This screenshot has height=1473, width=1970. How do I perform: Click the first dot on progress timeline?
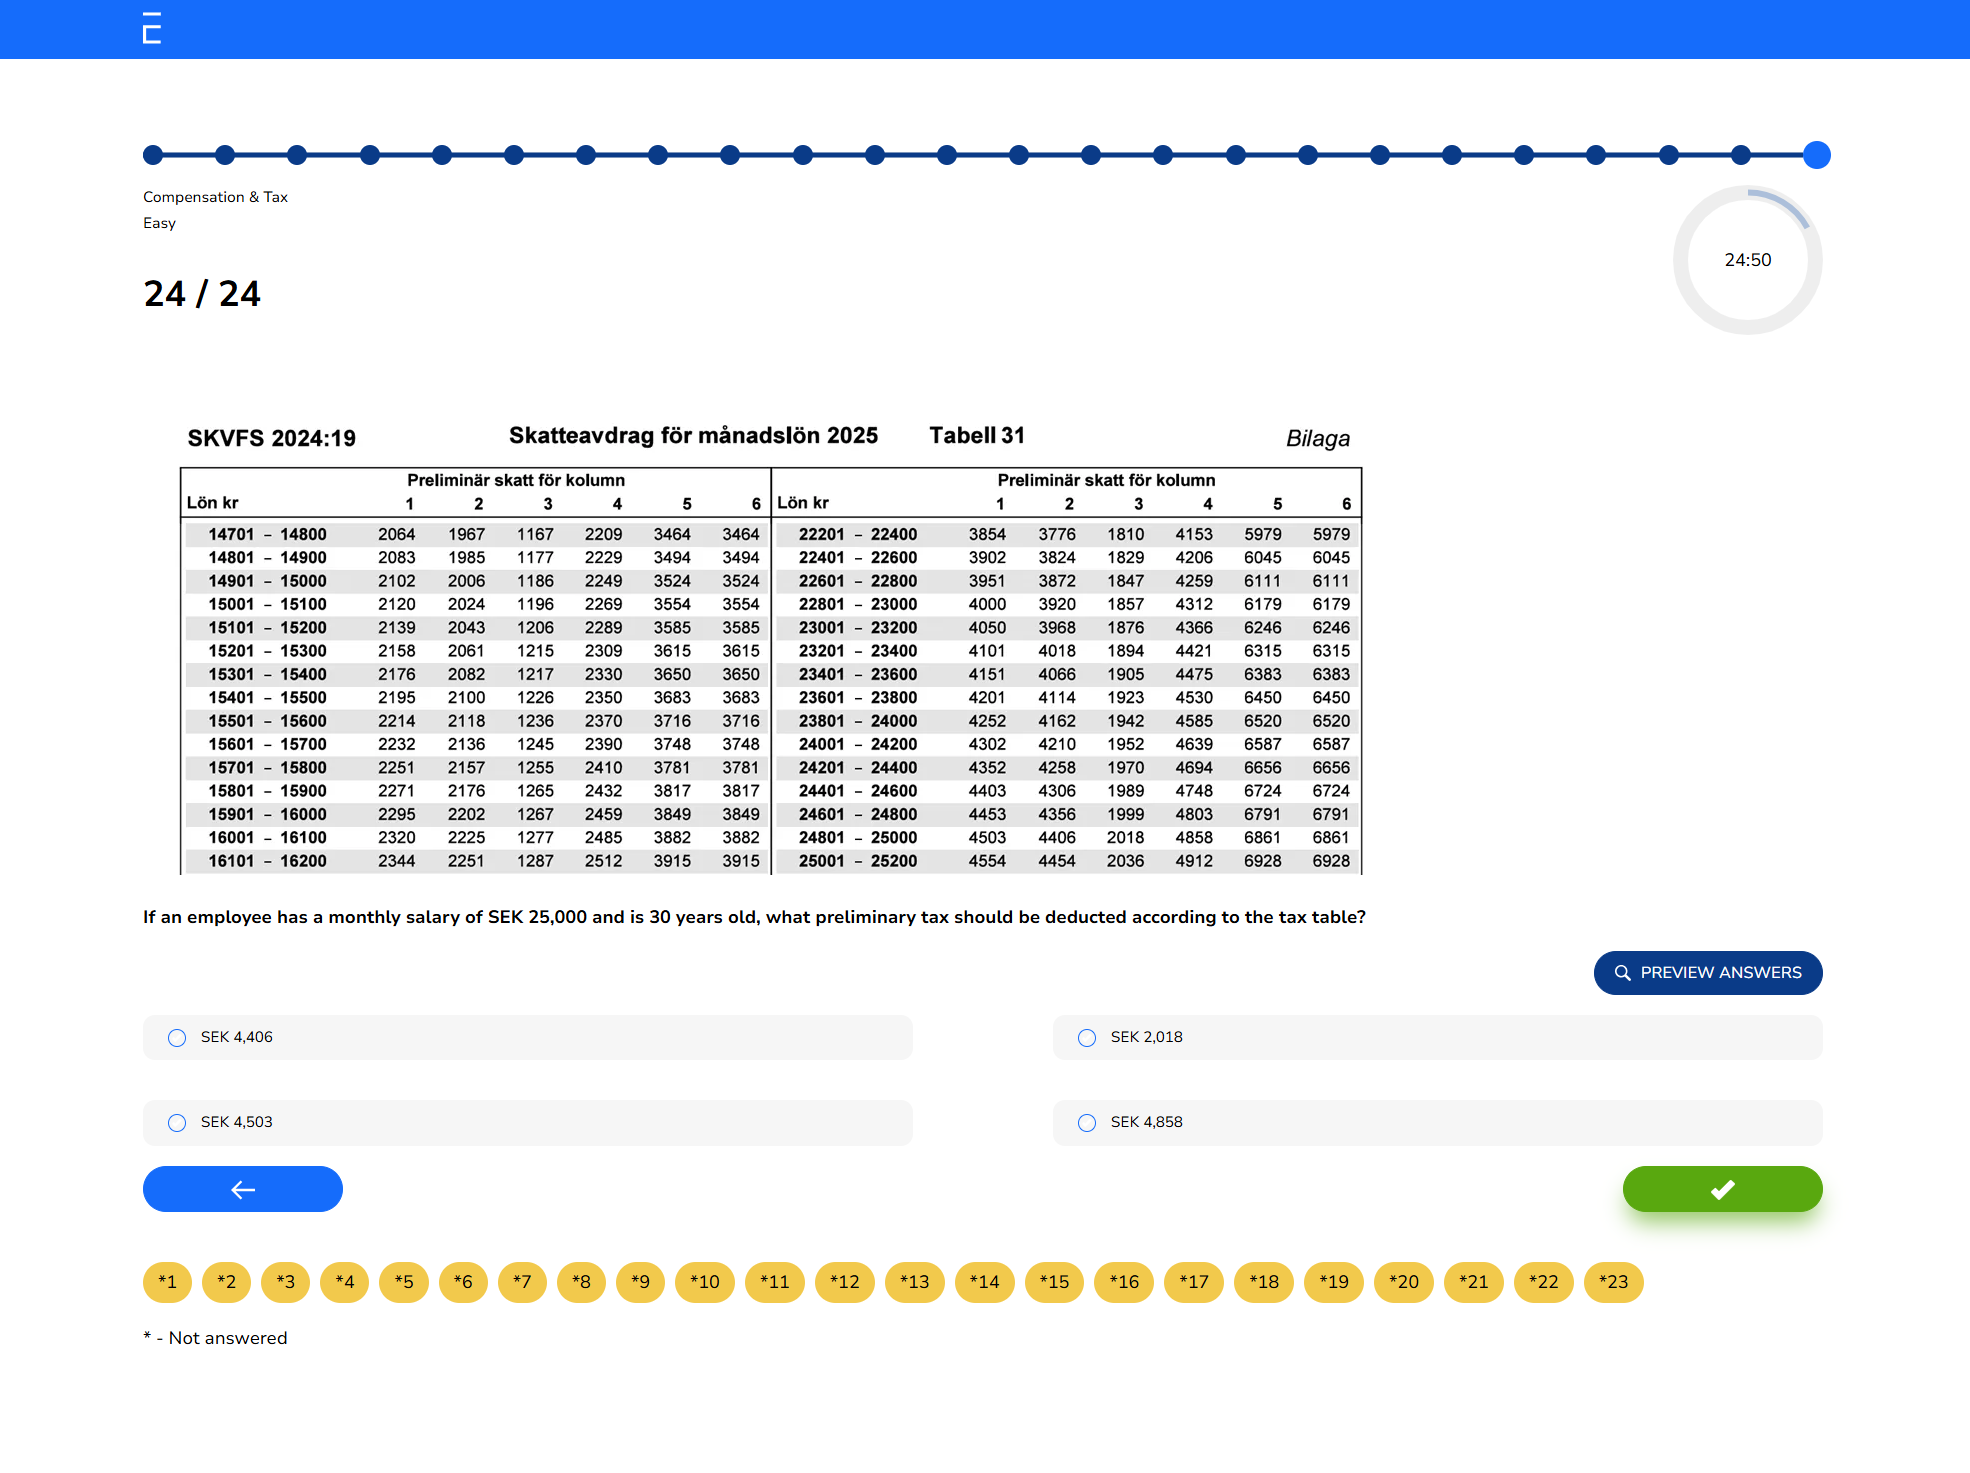click(153, 155)
